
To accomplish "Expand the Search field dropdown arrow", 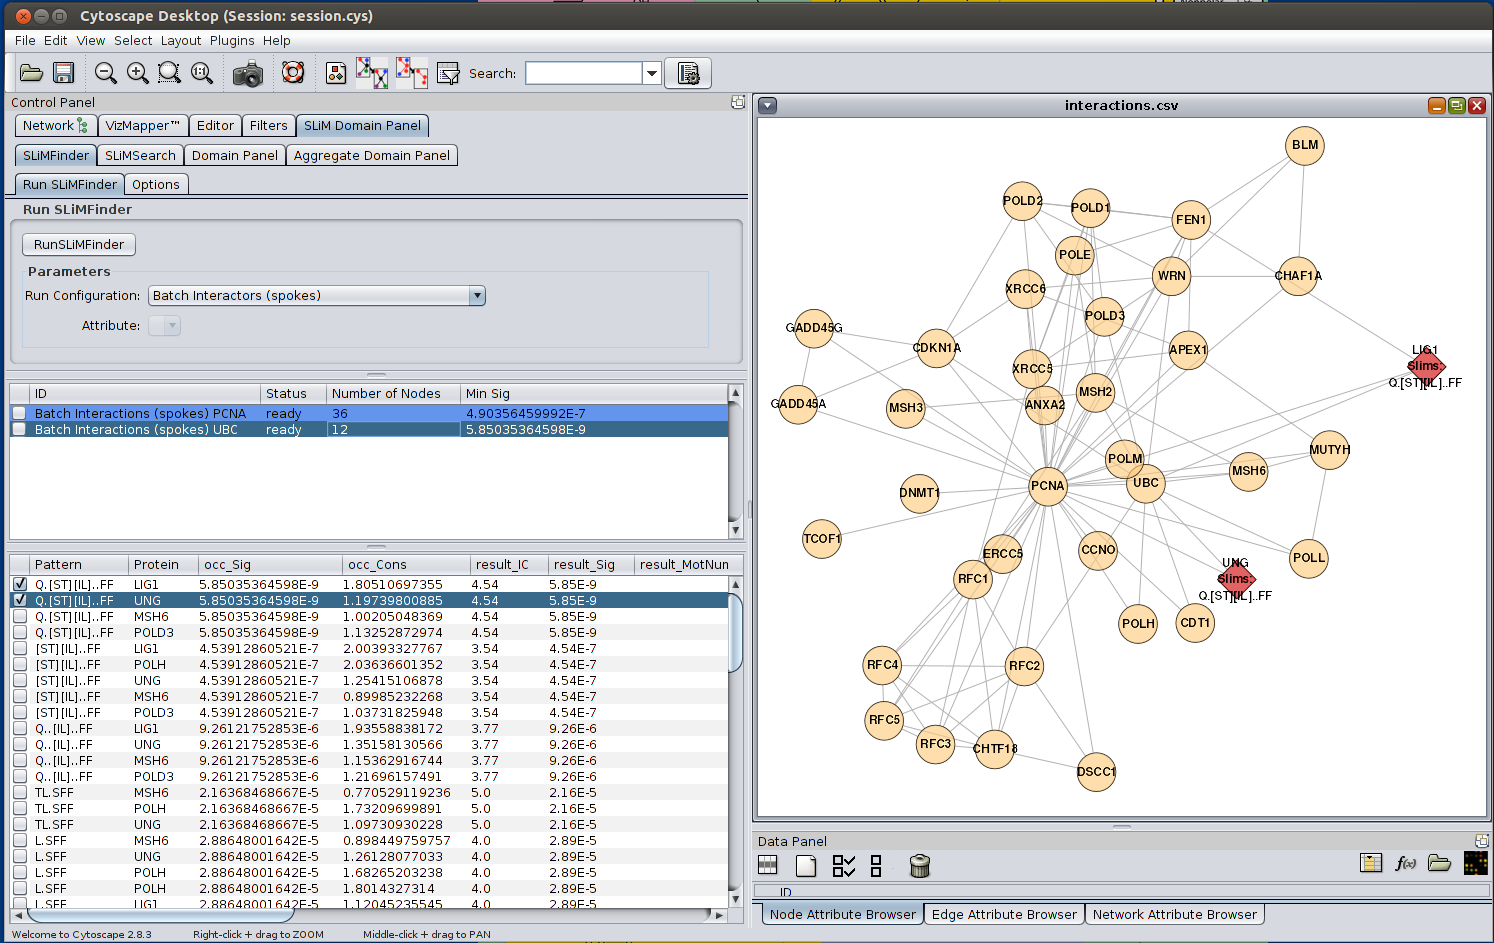I will [x=652, y=73].
